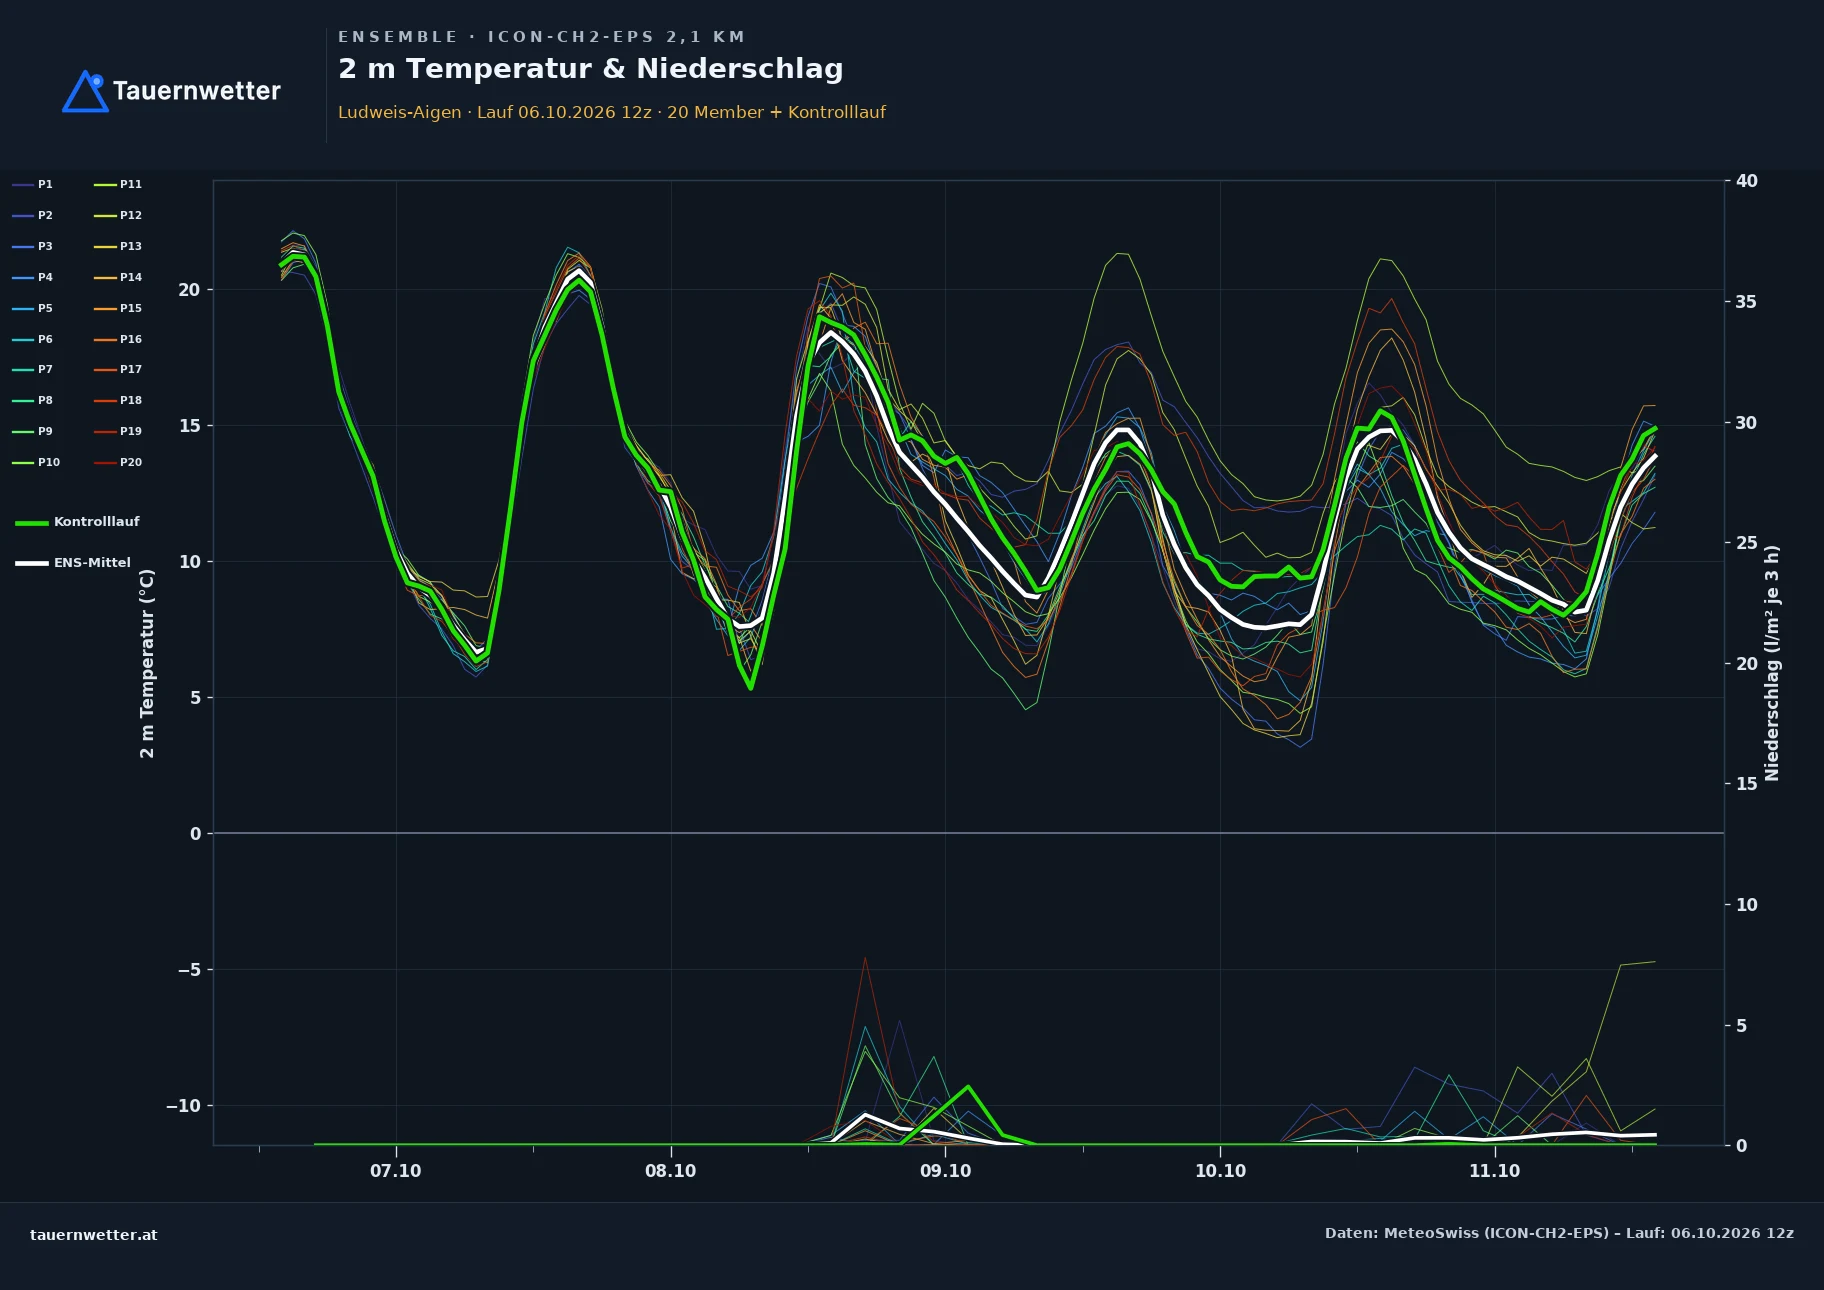The height and width of the screenshot is (1290, 1824).
Task: Click the MeteoSwiss data source footer text
Action: [1559, 1233]
